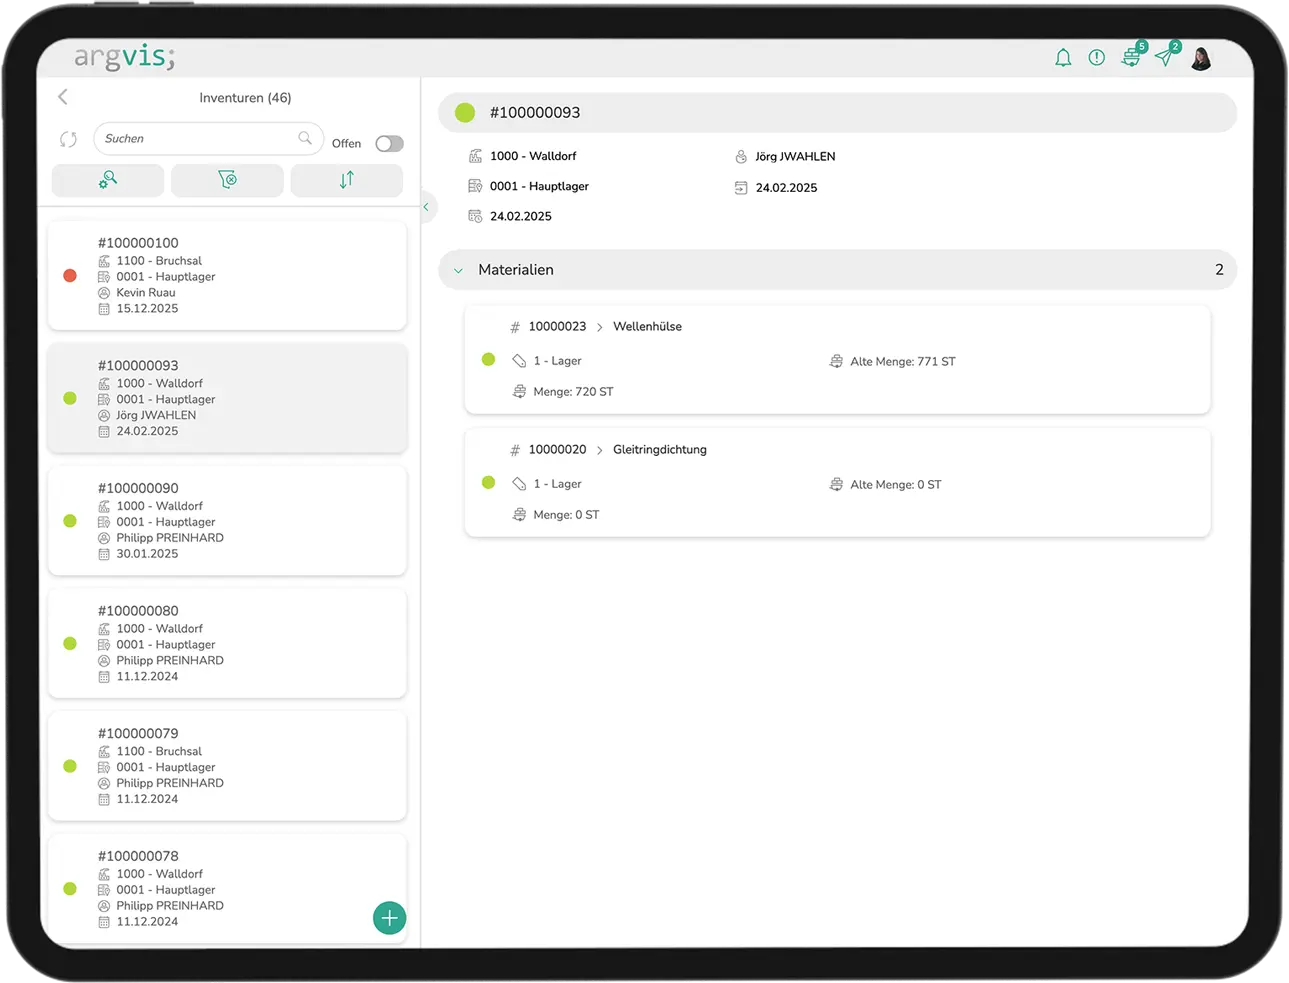Open the sort order button
The height and width of the screenshot is (983, 1289).
[x=346, y=180]
